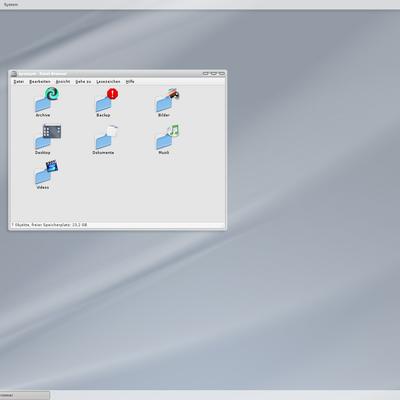400x400 pixels.
Task: Open the Datei menu
Action: pos(19,82)
